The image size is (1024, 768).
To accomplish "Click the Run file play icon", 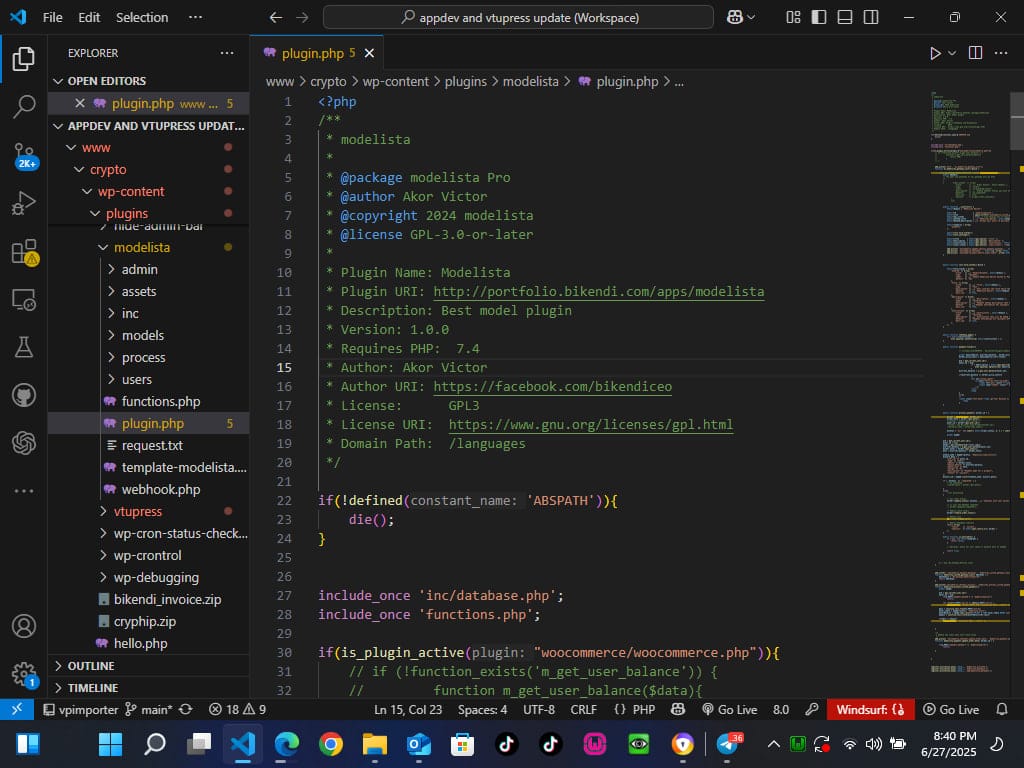I will pos(935,53).
